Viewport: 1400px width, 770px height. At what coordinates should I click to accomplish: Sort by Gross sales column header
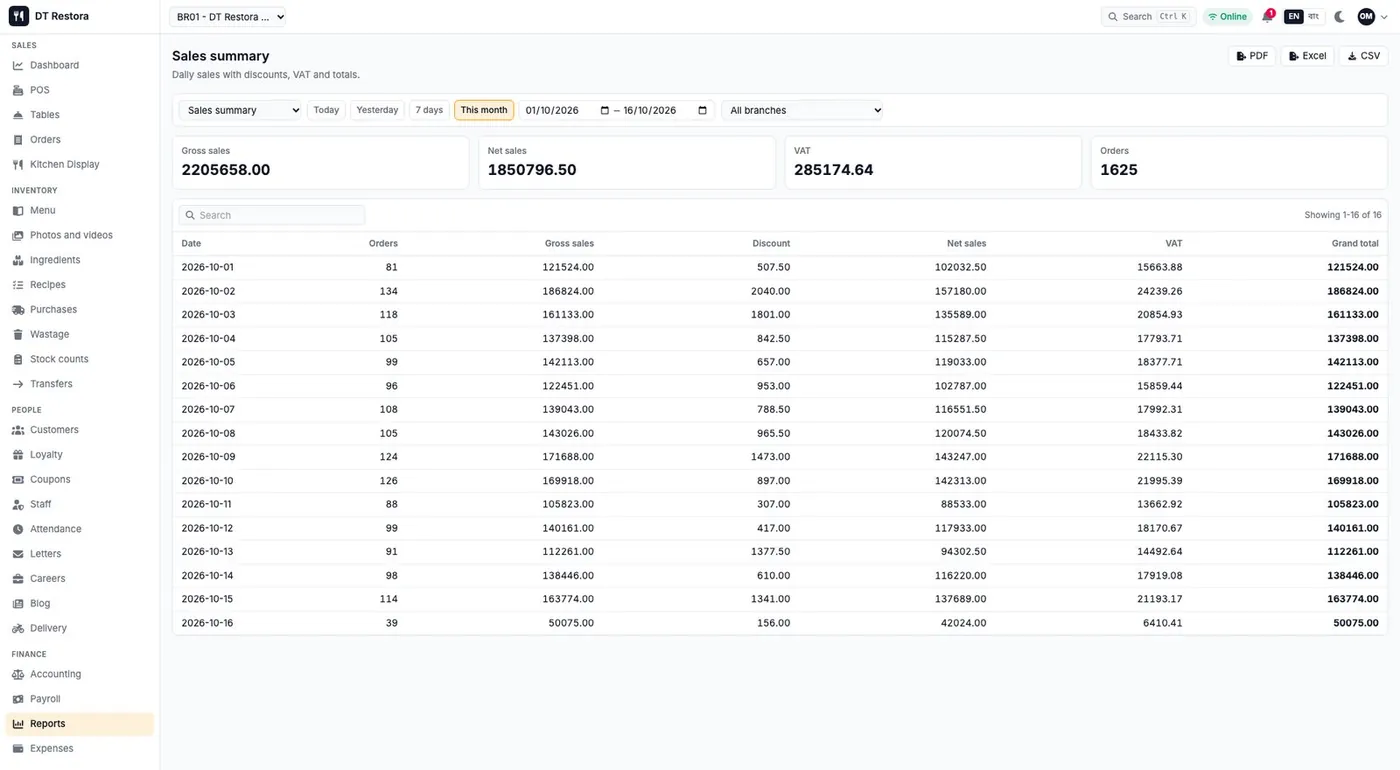click(x=569, y=243)
